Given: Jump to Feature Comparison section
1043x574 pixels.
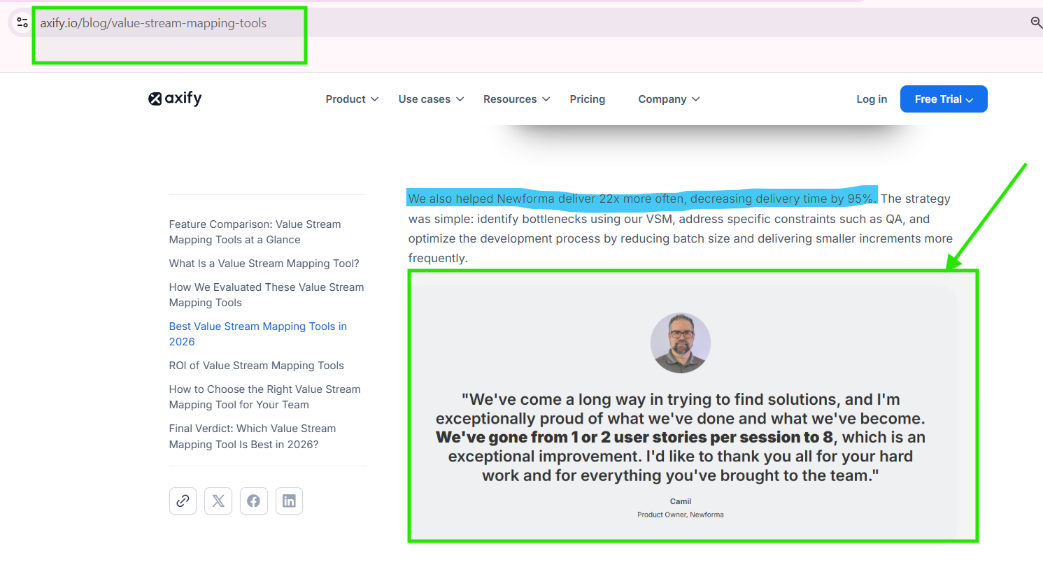Looking at the screenshot, I should [255, 232].
